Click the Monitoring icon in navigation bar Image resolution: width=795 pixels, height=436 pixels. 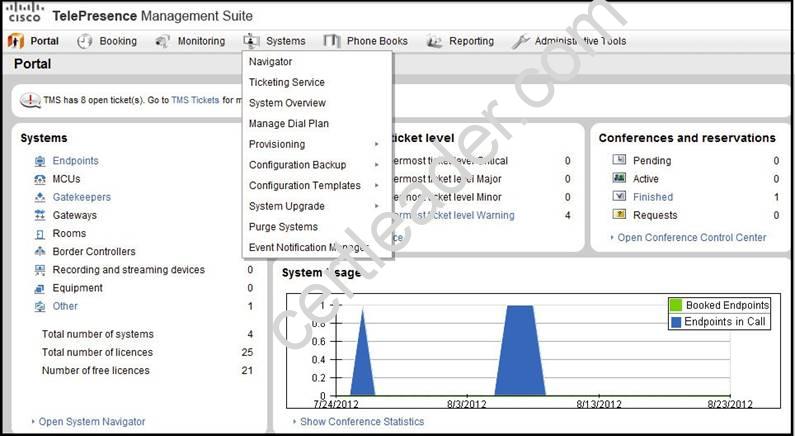(162, 41)
